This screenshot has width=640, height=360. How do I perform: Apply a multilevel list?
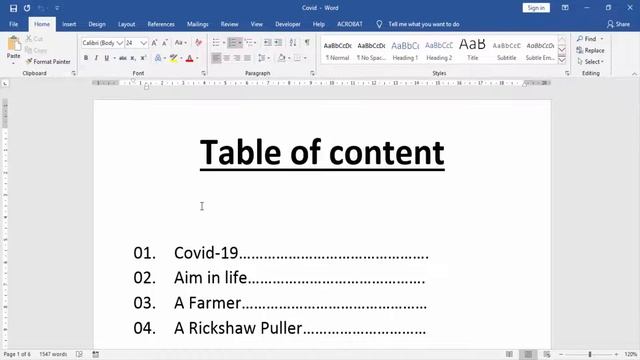point(249,42)
